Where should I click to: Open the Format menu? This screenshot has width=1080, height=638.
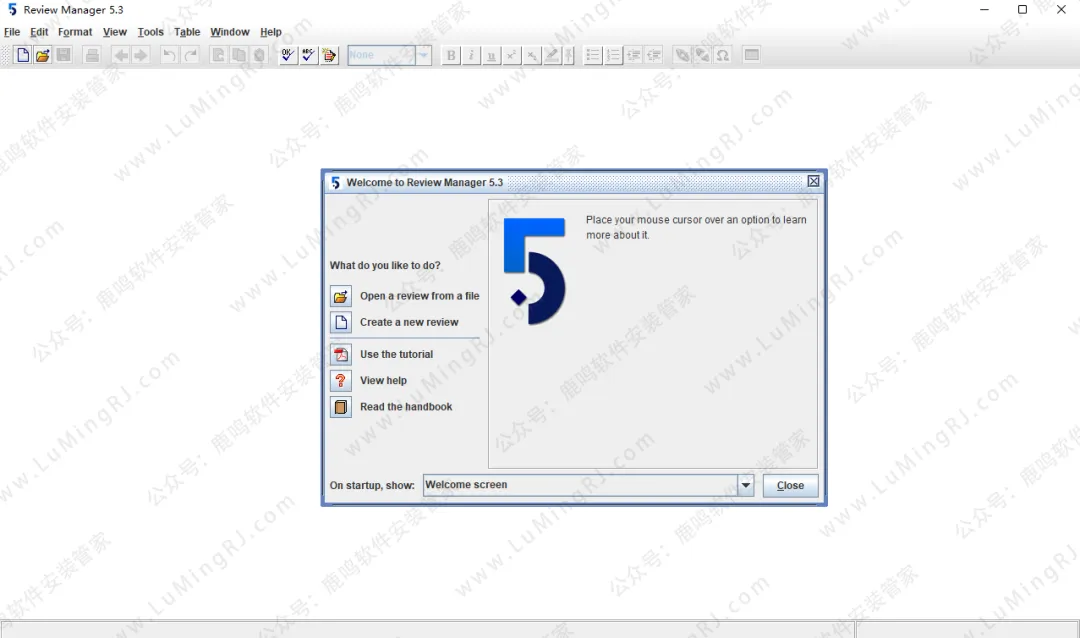[x=75, y=32]
